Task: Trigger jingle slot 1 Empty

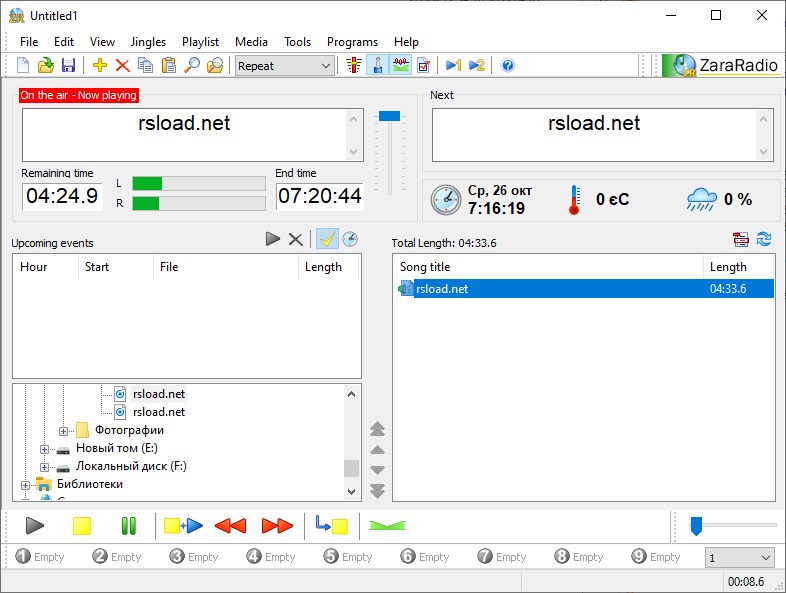Action: click(x=40, y=557)
